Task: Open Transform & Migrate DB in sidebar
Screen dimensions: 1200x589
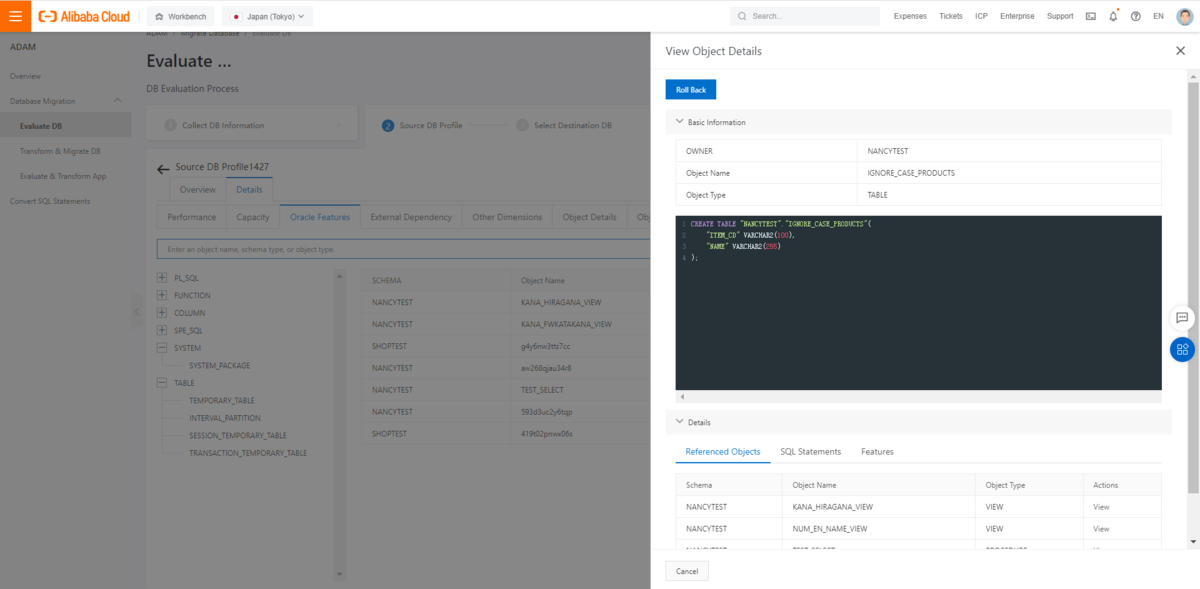Action: point(60,151)
